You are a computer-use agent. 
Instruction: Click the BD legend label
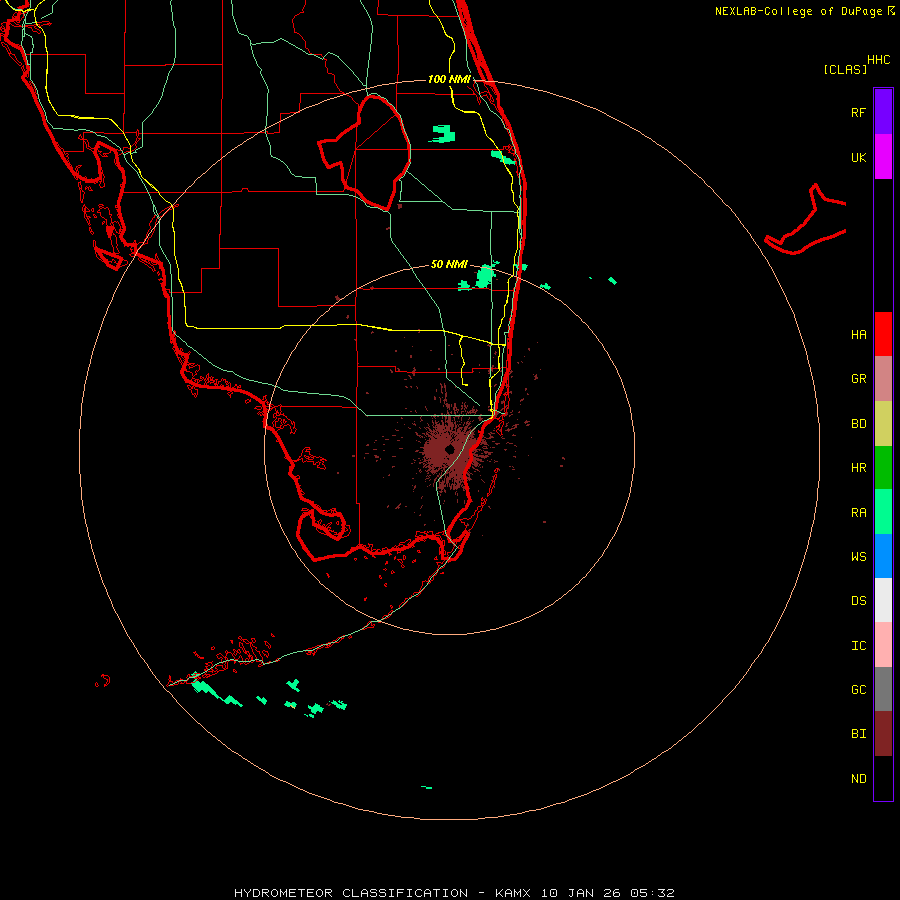858,424
